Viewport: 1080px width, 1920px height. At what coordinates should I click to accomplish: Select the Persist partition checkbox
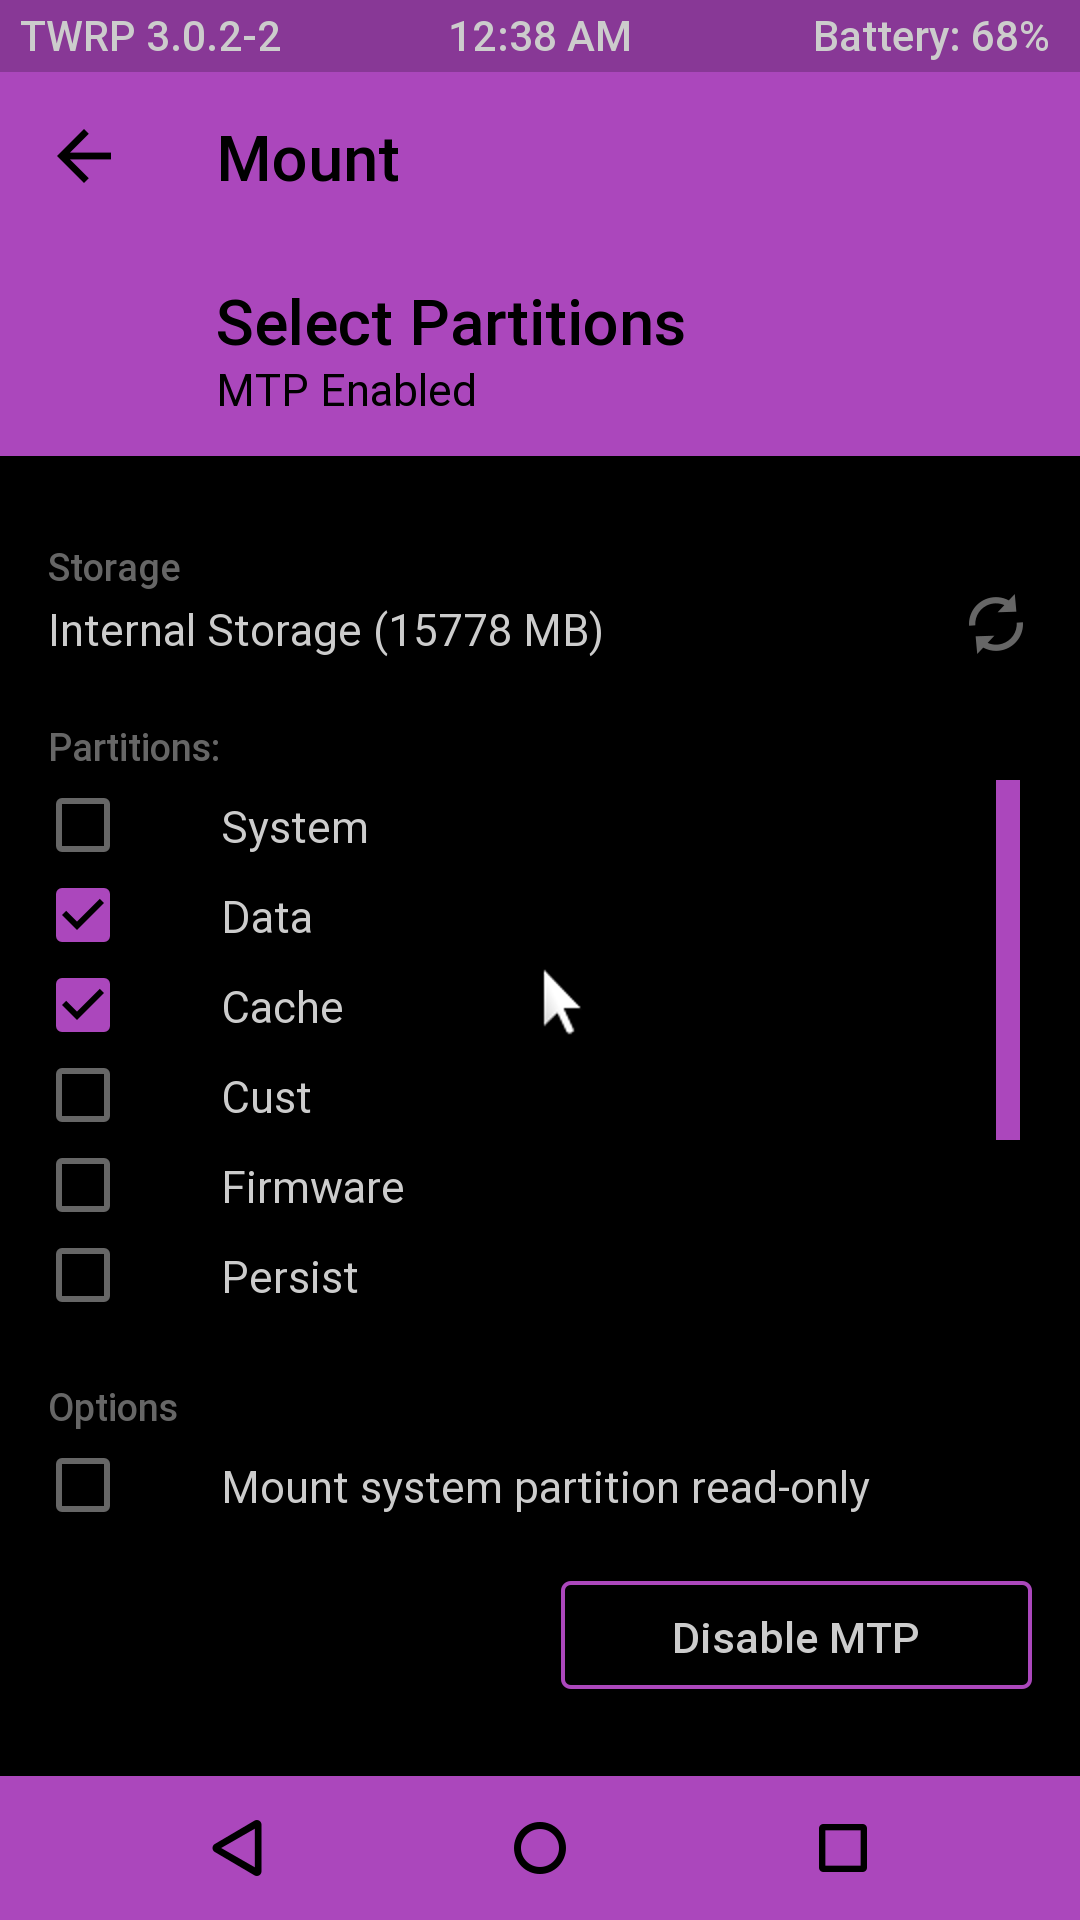pos(83,1276)
